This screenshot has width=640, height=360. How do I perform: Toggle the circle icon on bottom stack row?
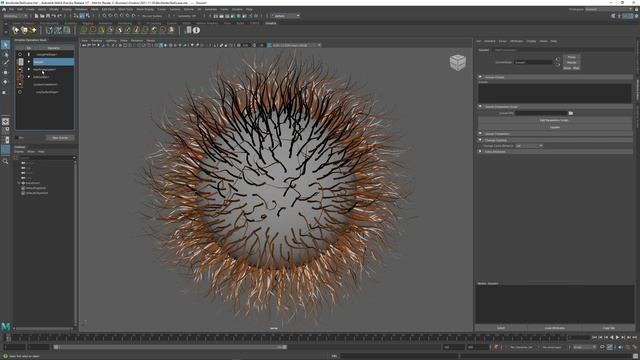[20, 92]
